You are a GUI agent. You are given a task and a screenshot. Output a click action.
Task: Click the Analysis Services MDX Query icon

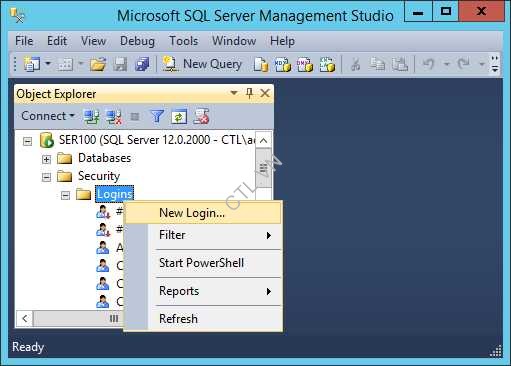point(283,64)
